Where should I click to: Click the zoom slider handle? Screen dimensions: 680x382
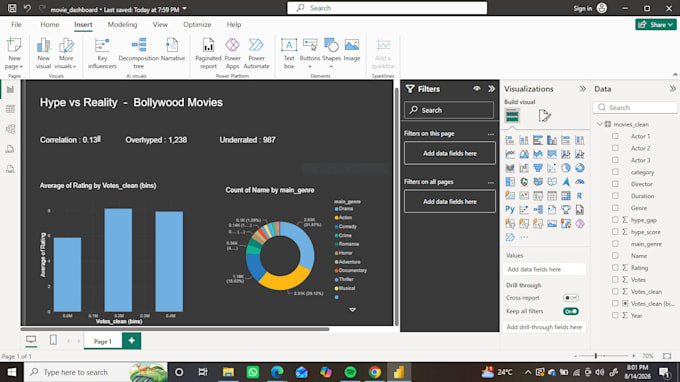(596, 356)
